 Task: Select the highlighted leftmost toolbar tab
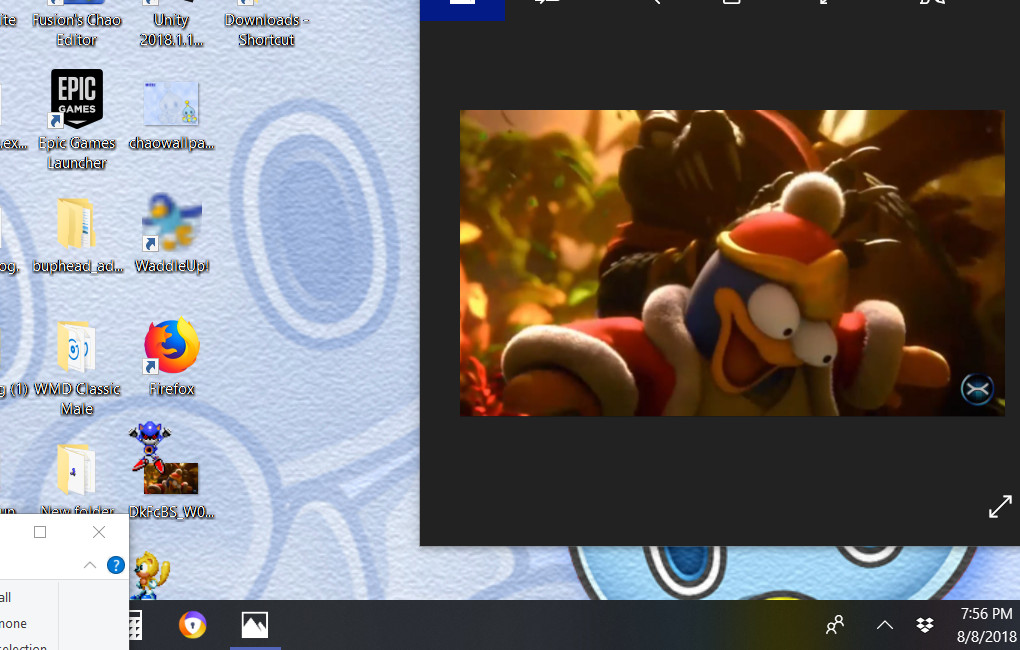tap(462, 8)
